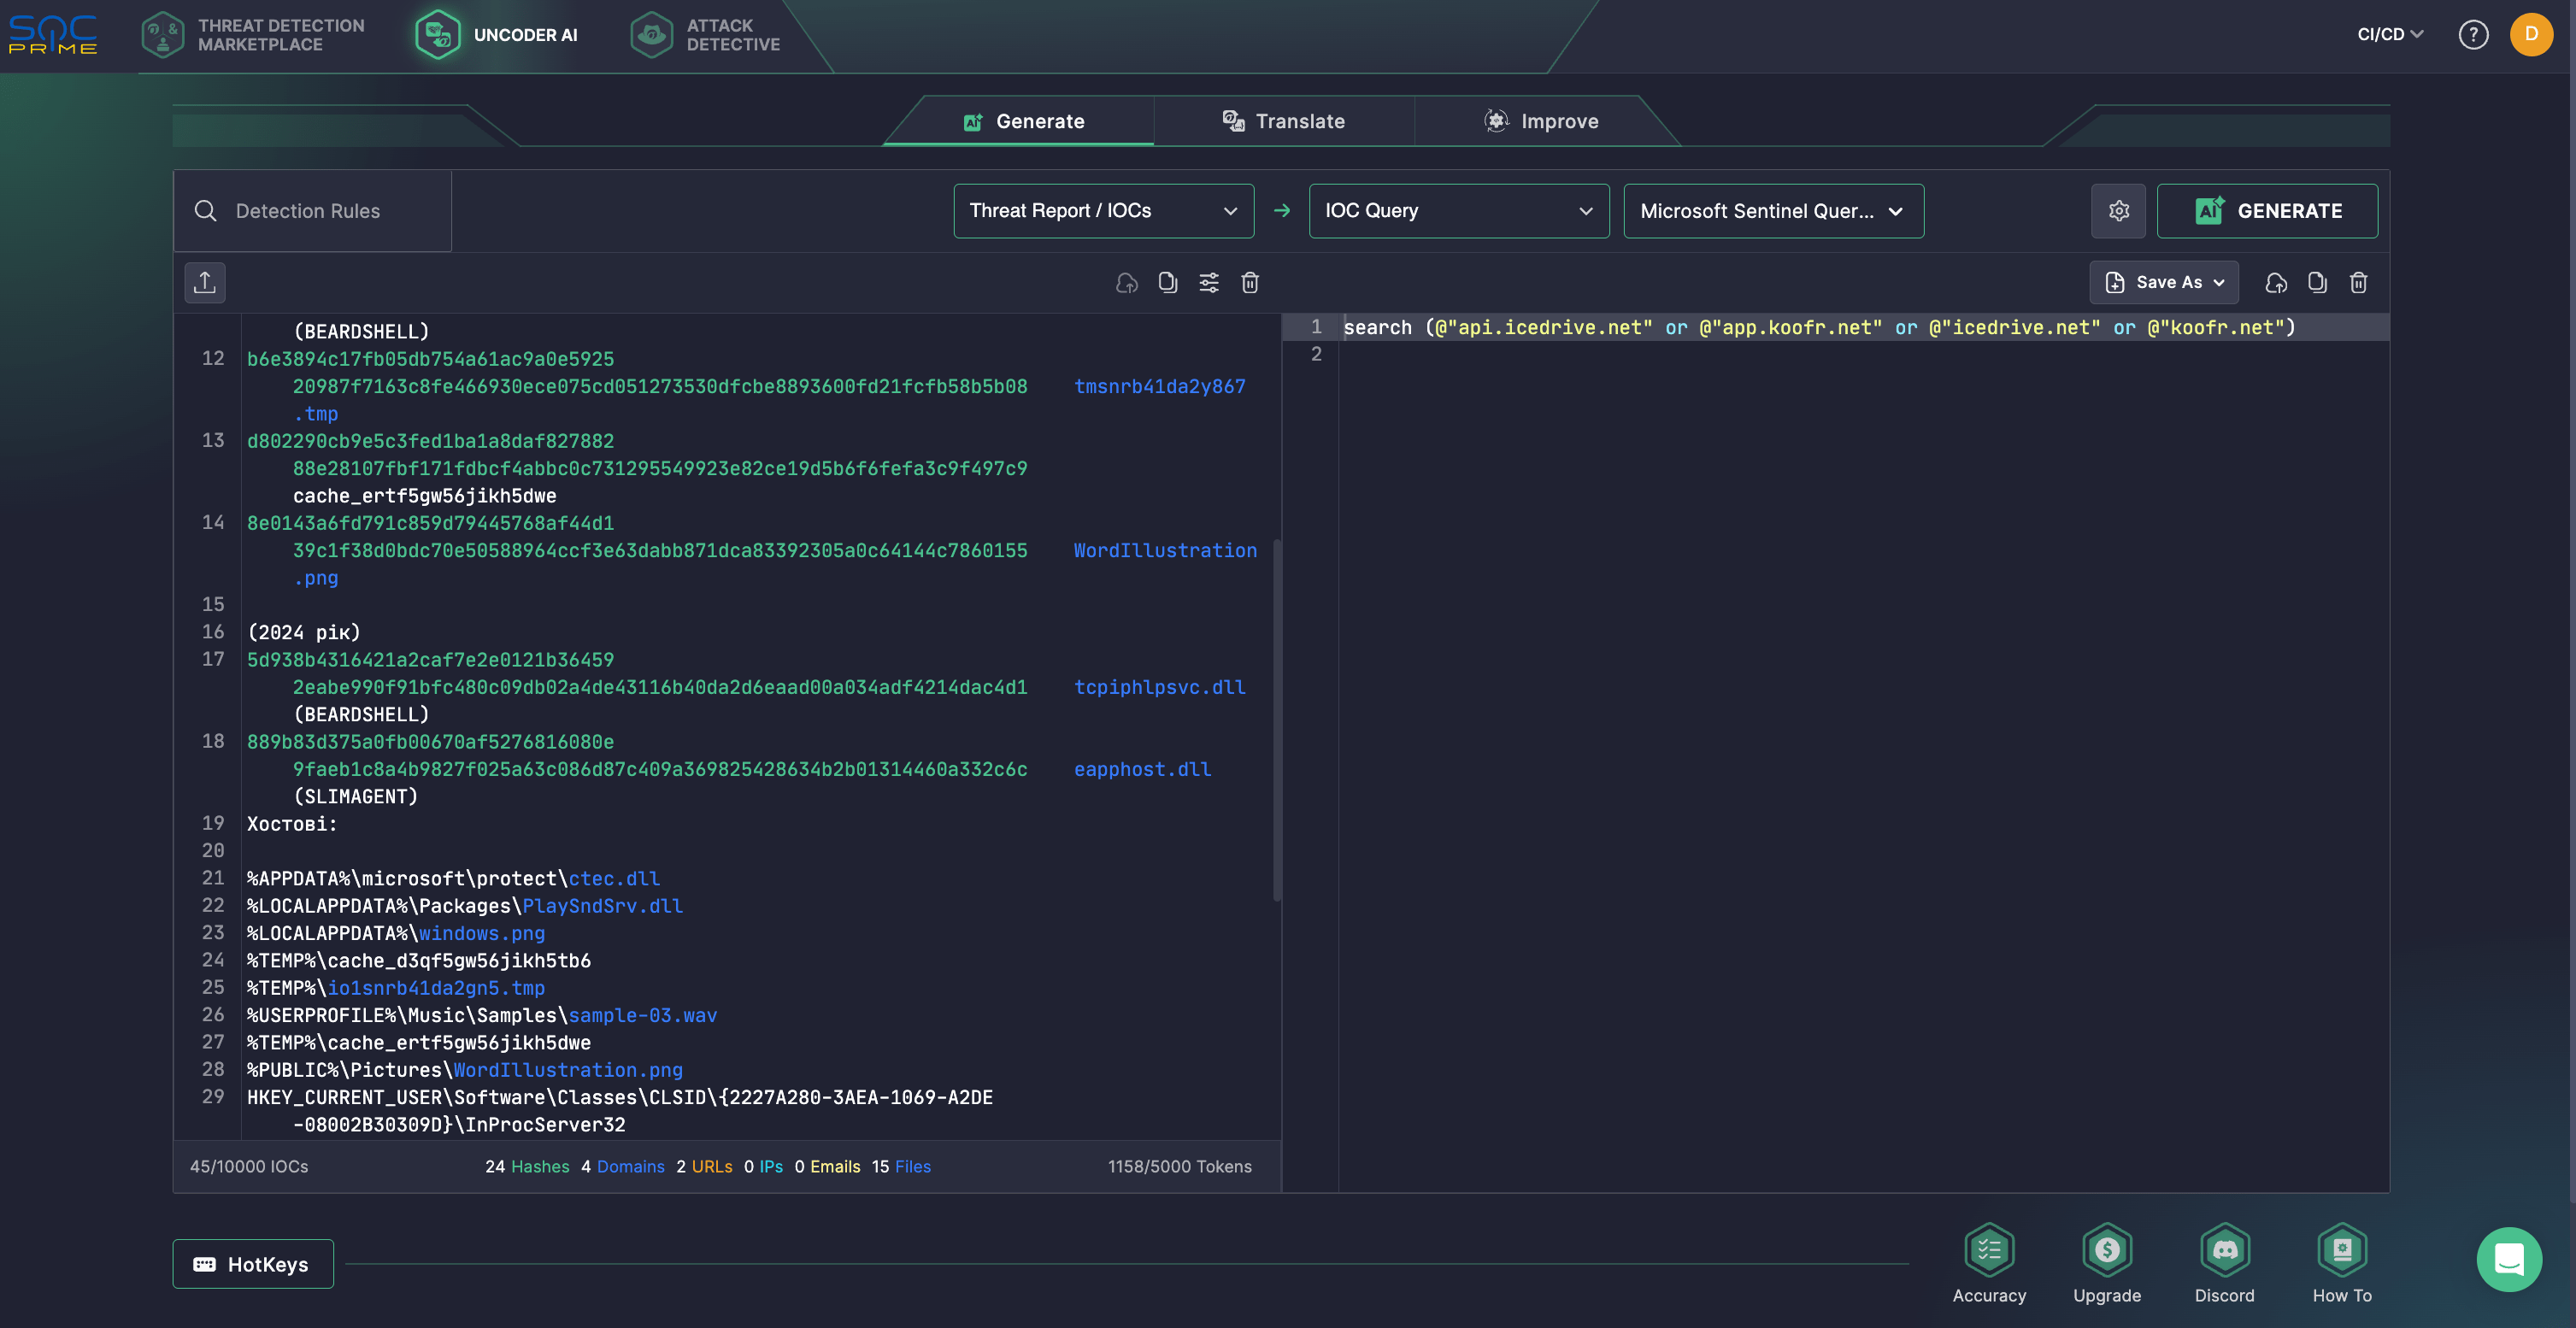This screenshot has height=1328, width=2576.
Task: Open the gear settings next to Generate
Action: pyautogui.click(x=2118, y=211)
